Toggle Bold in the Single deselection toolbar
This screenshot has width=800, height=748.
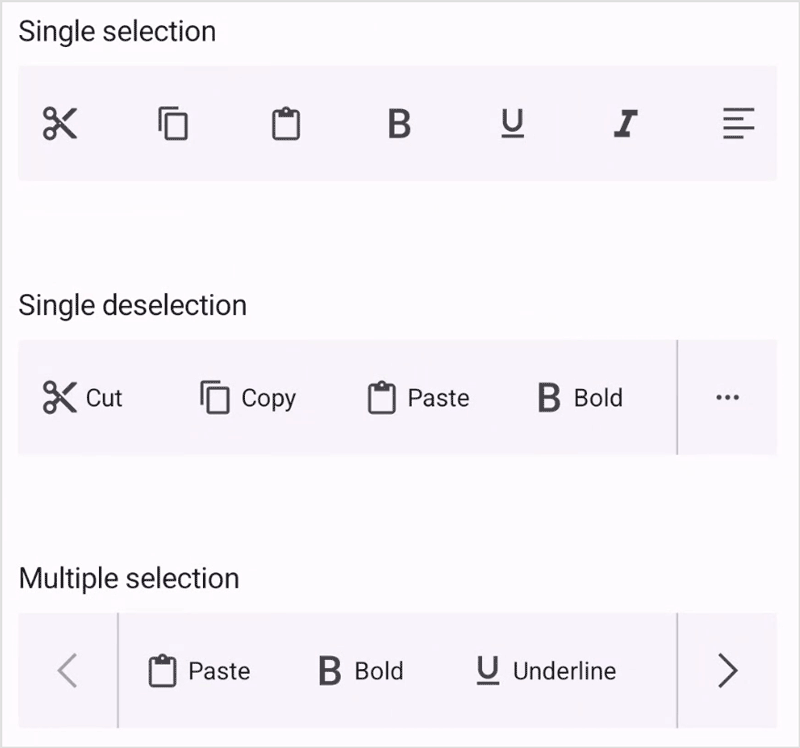pyautogui.click(x=580, y=397)
